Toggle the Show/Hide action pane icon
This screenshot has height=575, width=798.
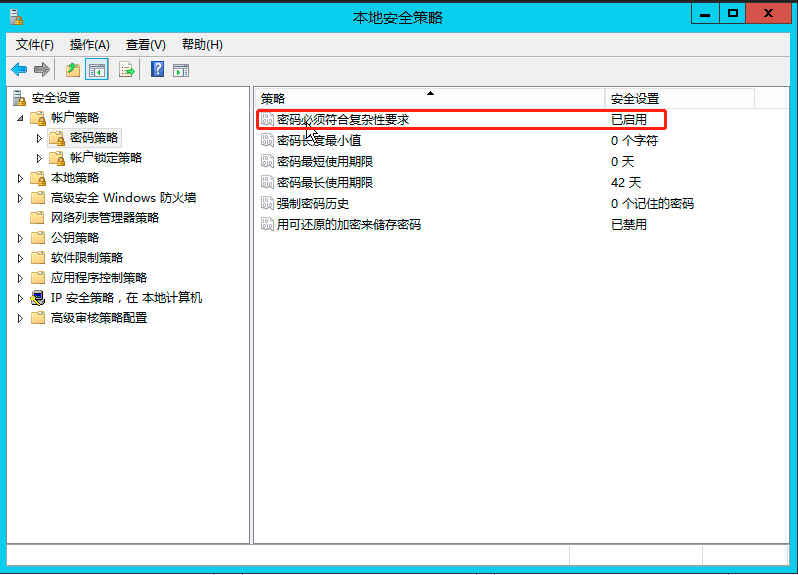tap(181, 70)
